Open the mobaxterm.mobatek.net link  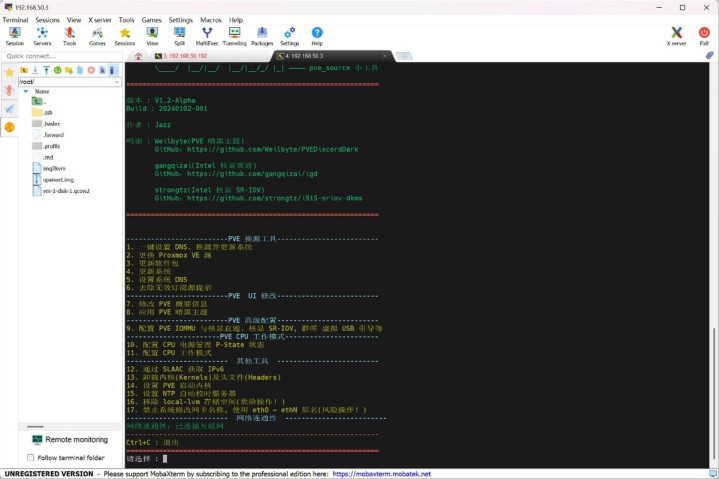point(382,473)
